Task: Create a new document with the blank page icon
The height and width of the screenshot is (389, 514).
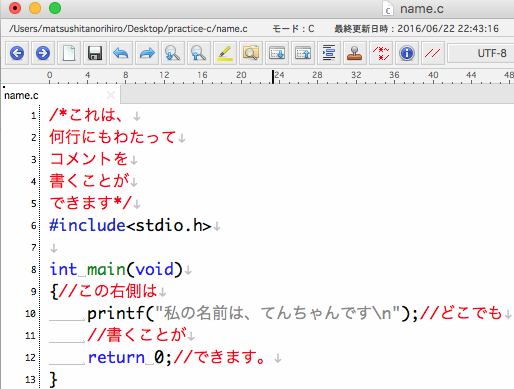Action: tap(69, 53)
